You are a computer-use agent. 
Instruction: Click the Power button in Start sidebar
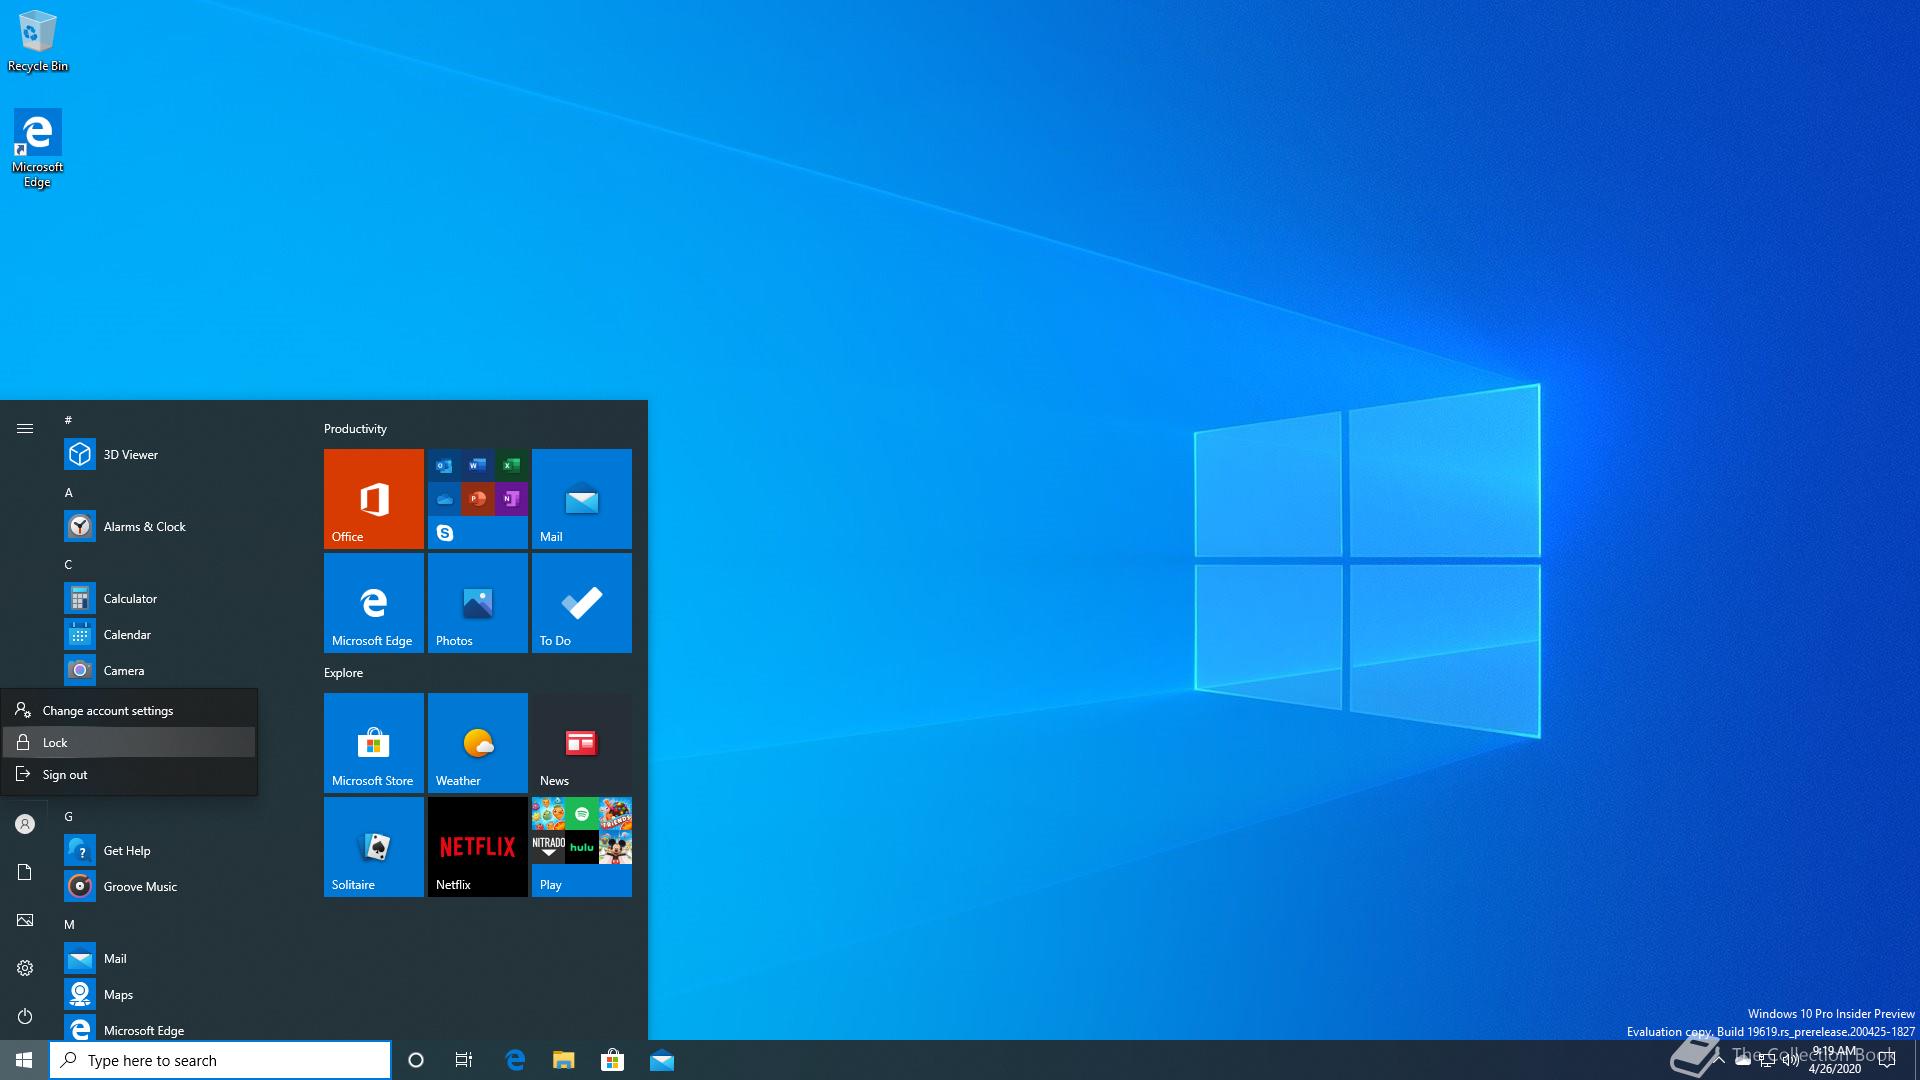coord(25,1016)
